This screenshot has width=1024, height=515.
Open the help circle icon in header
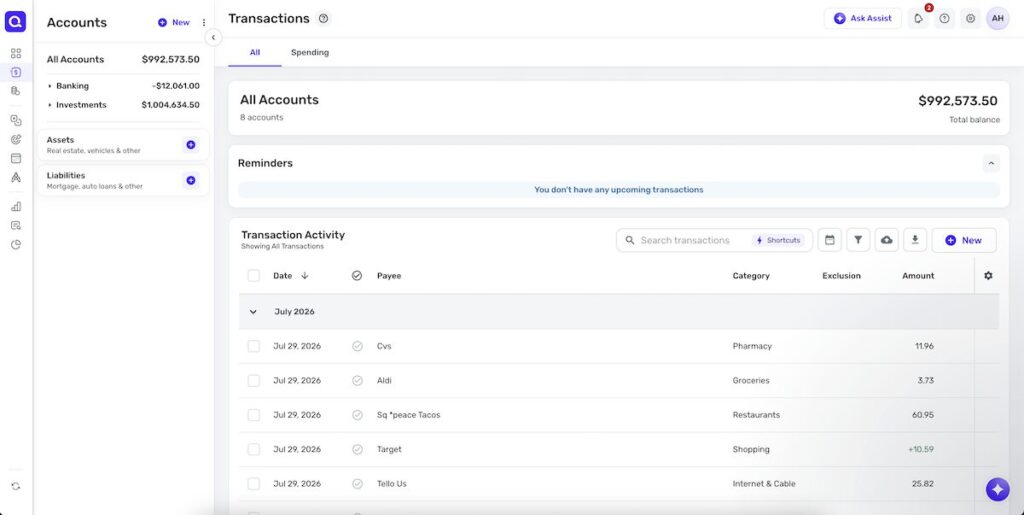(x=944, y=18)
